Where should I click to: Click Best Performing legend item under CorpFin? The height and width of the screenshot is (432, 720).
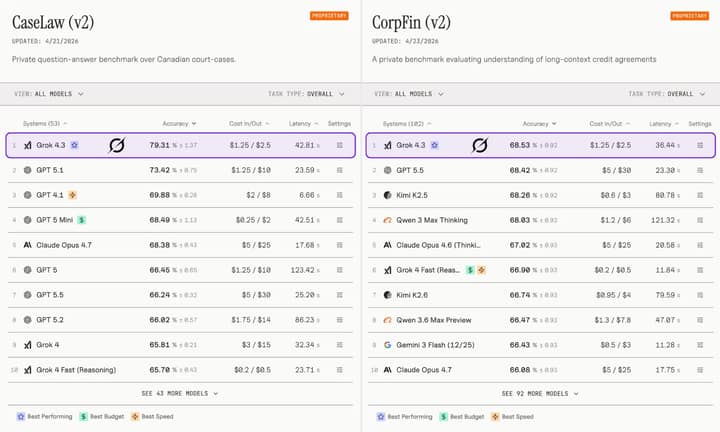(x=405, y=416)
